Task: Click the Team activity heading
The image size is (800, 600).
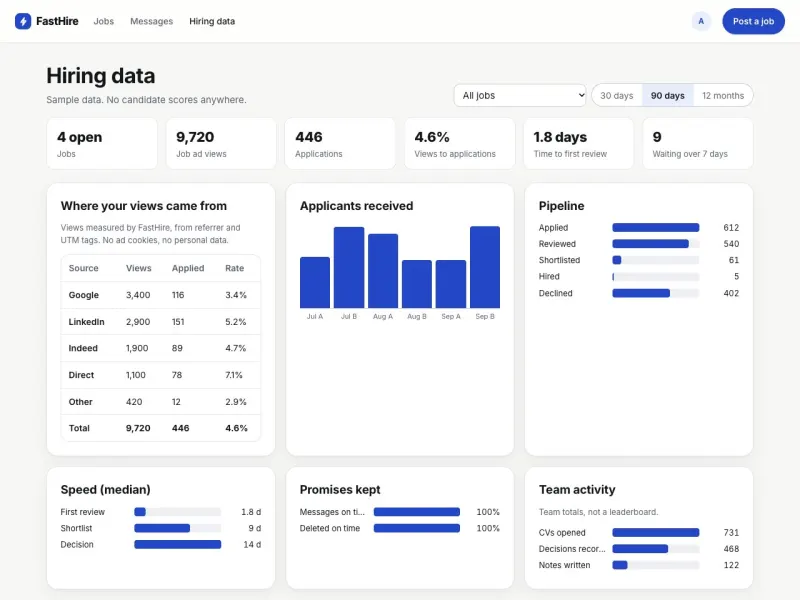Action: coord(577,489)
